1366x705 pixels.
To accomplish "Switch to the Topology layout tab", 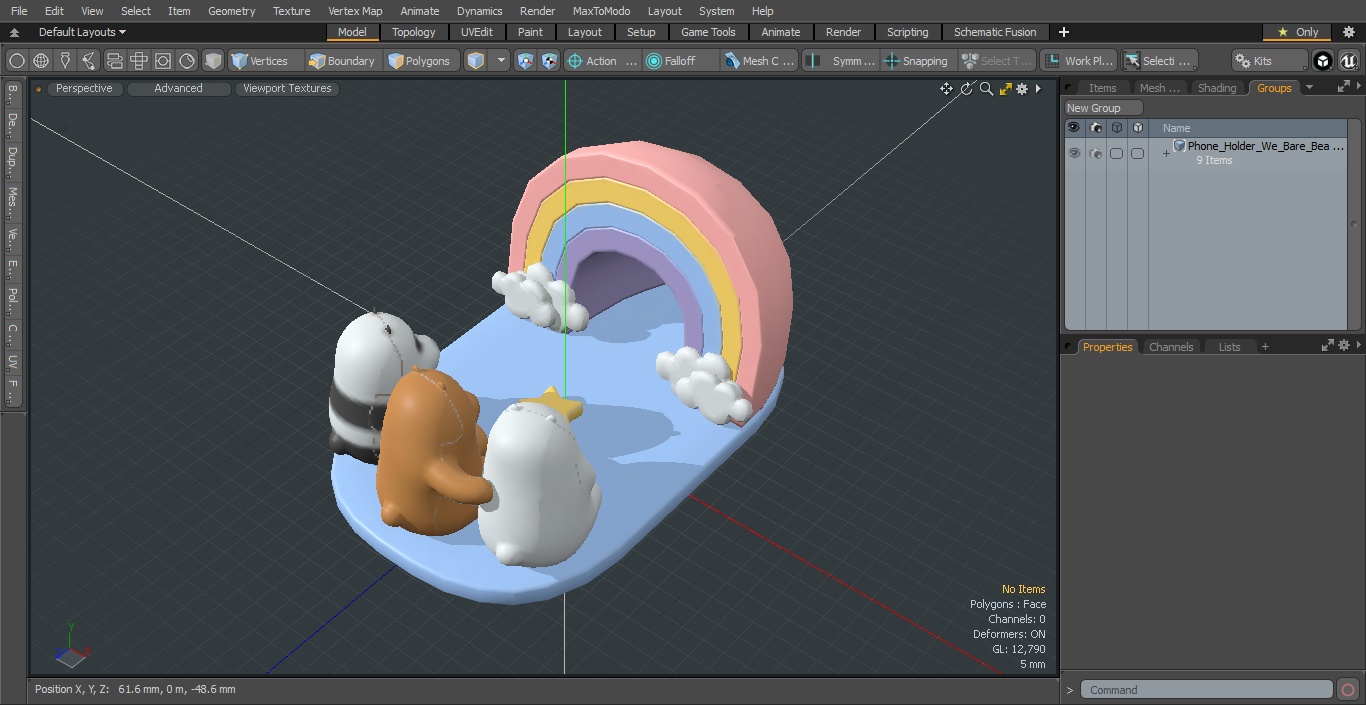I will [x=413, y=32].
